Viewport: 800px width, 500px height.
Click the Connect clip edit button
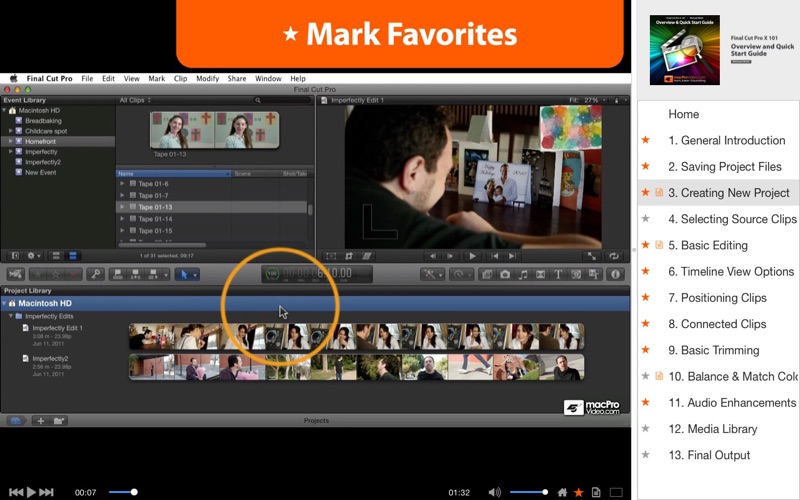(x=118, y=274)
